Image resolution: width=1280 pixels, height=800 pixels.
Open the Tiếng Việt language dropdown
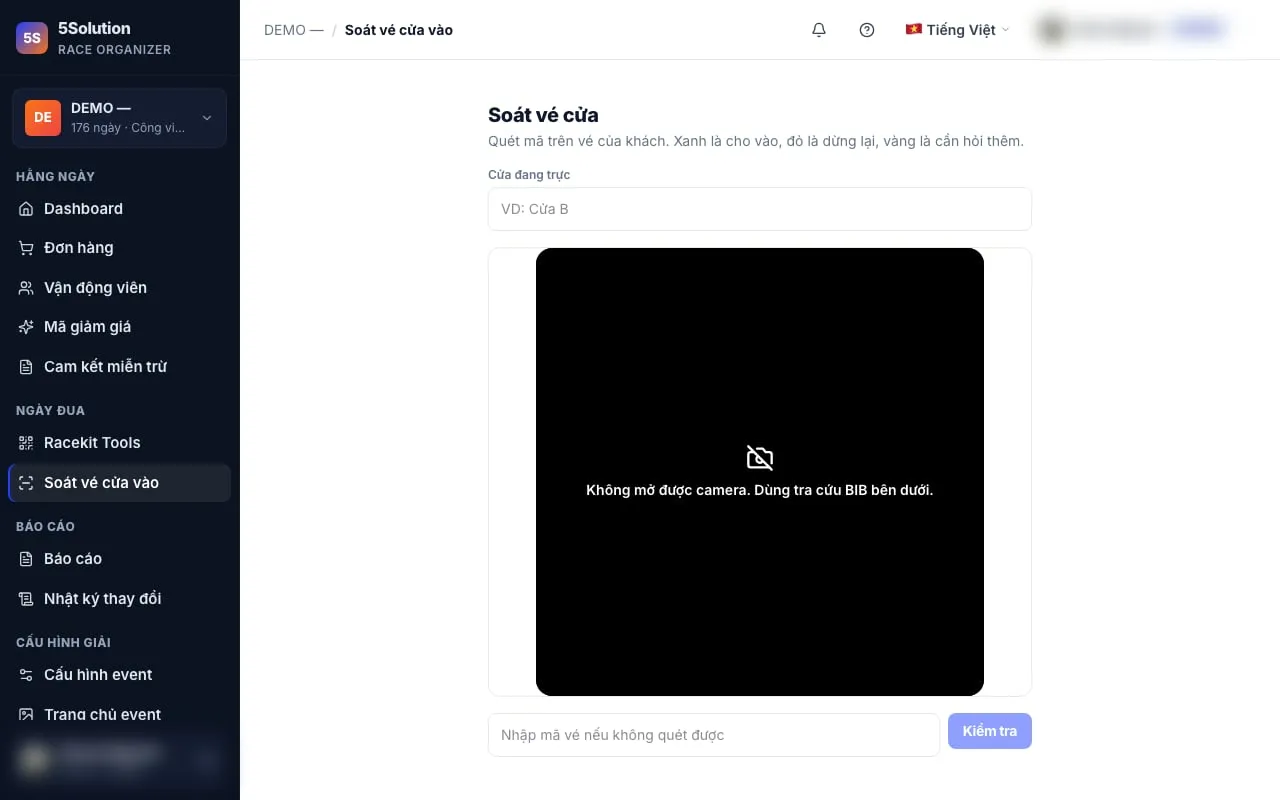coord(957,30)
